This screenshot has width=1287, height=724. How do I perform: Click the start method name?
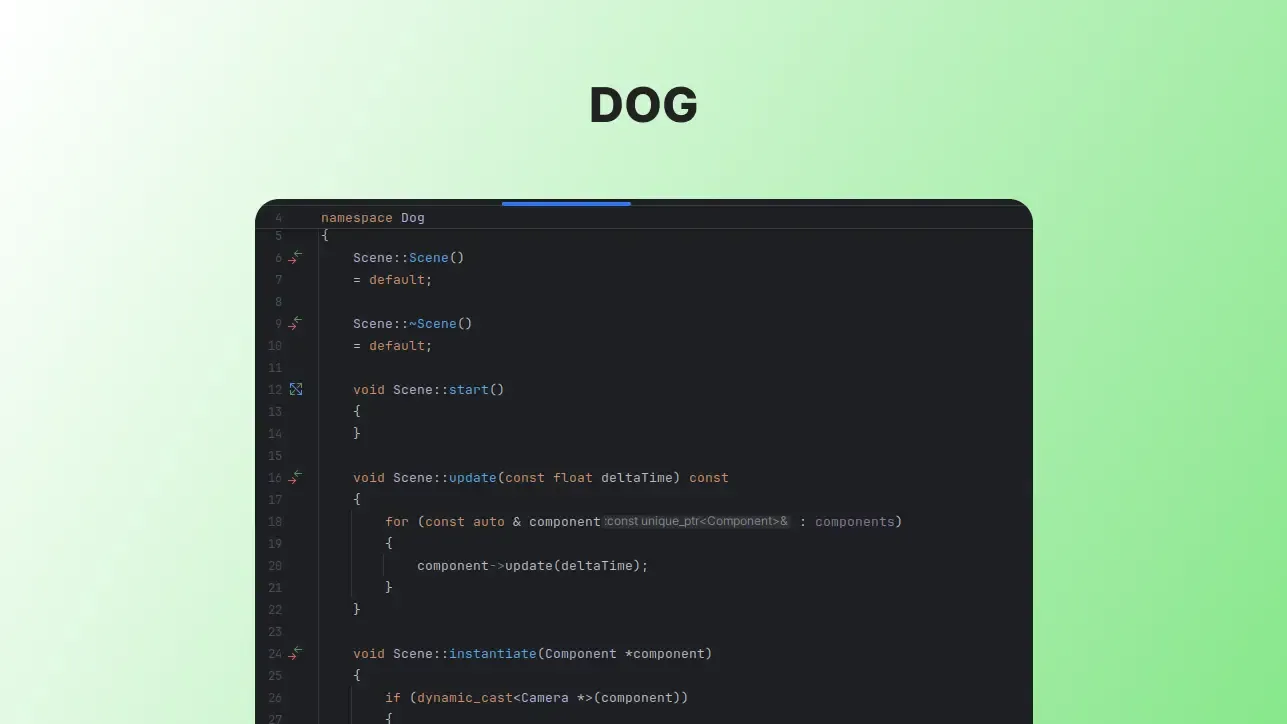pos(468,389)
